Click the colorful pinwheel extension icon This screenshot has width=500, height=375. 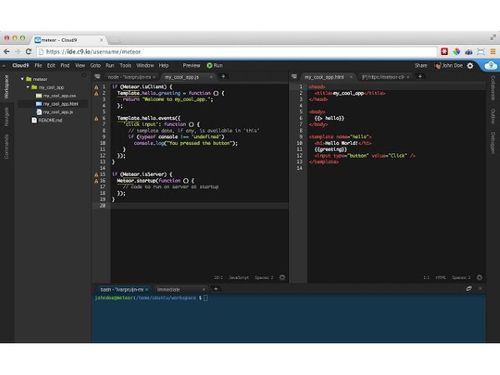tap(456, 51)
